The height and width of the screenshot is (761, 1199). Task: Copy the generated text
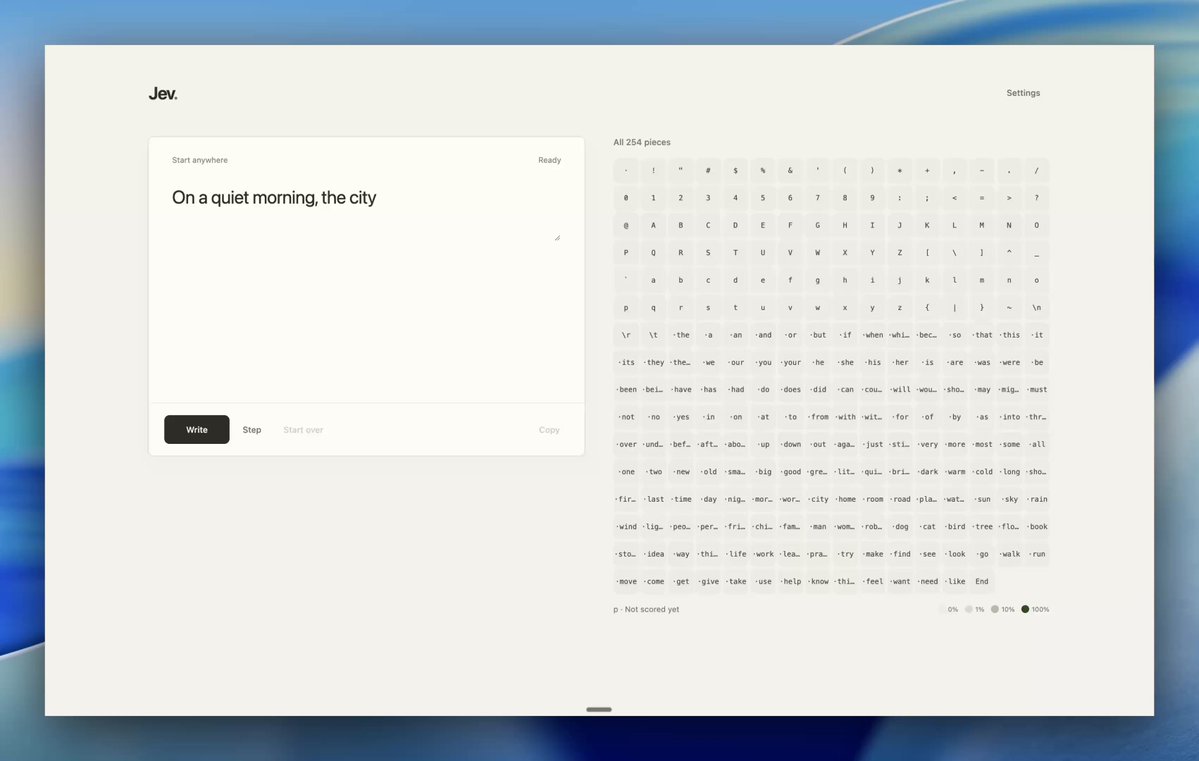tap(549, 430)
